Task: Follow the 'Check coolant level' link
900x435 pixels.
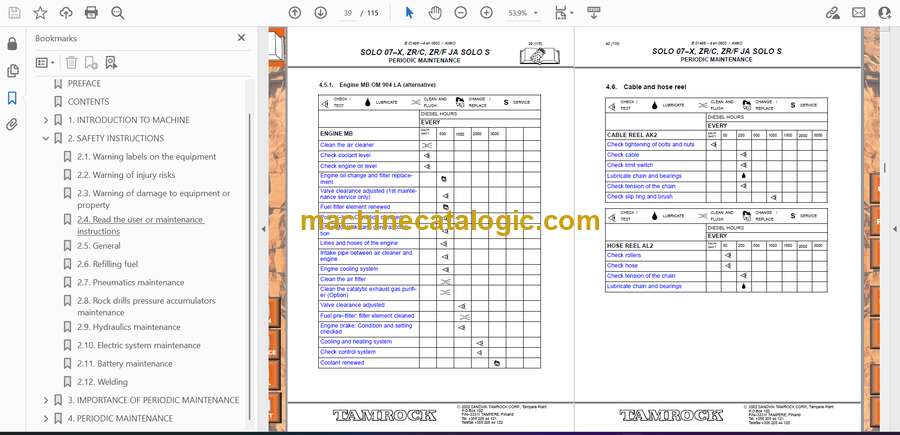Action: [x=346, y=156]
